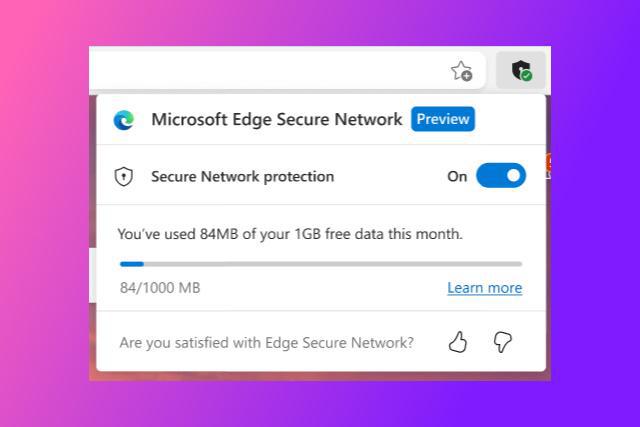This screenshot has width=640, height=427.
Task: Click inside the browser address bar
Action: point(269,70)
